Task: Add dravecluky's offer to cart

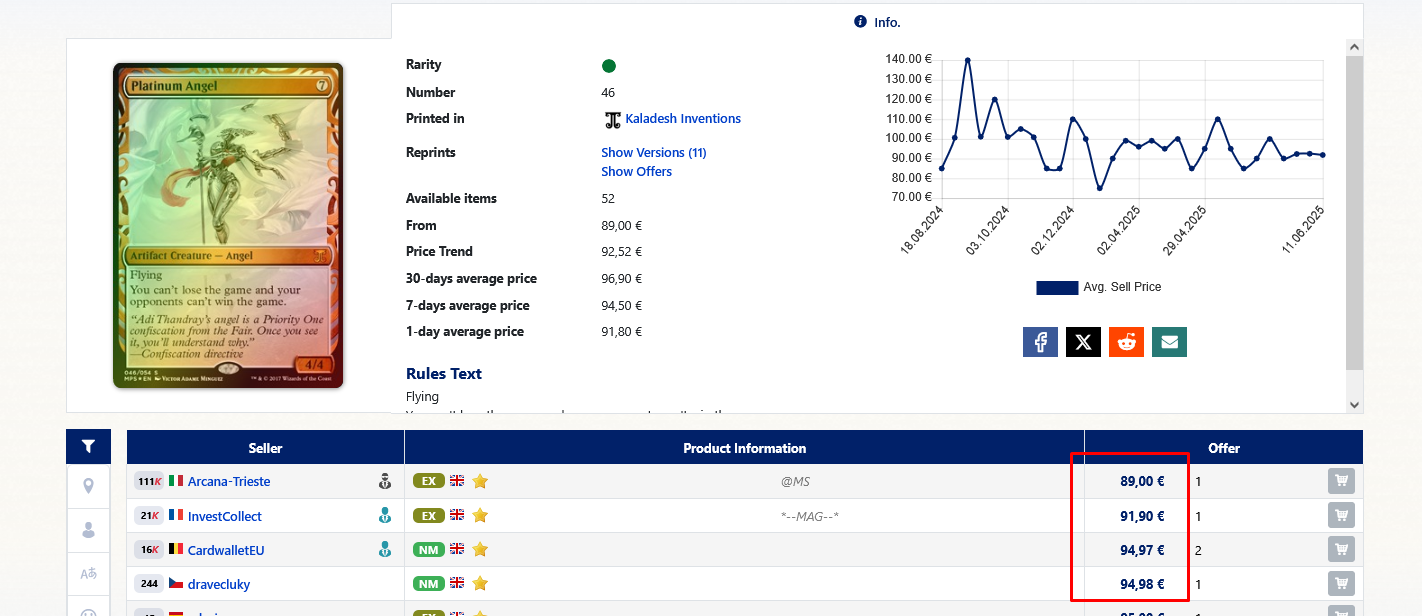Action: click(1340, 584)
